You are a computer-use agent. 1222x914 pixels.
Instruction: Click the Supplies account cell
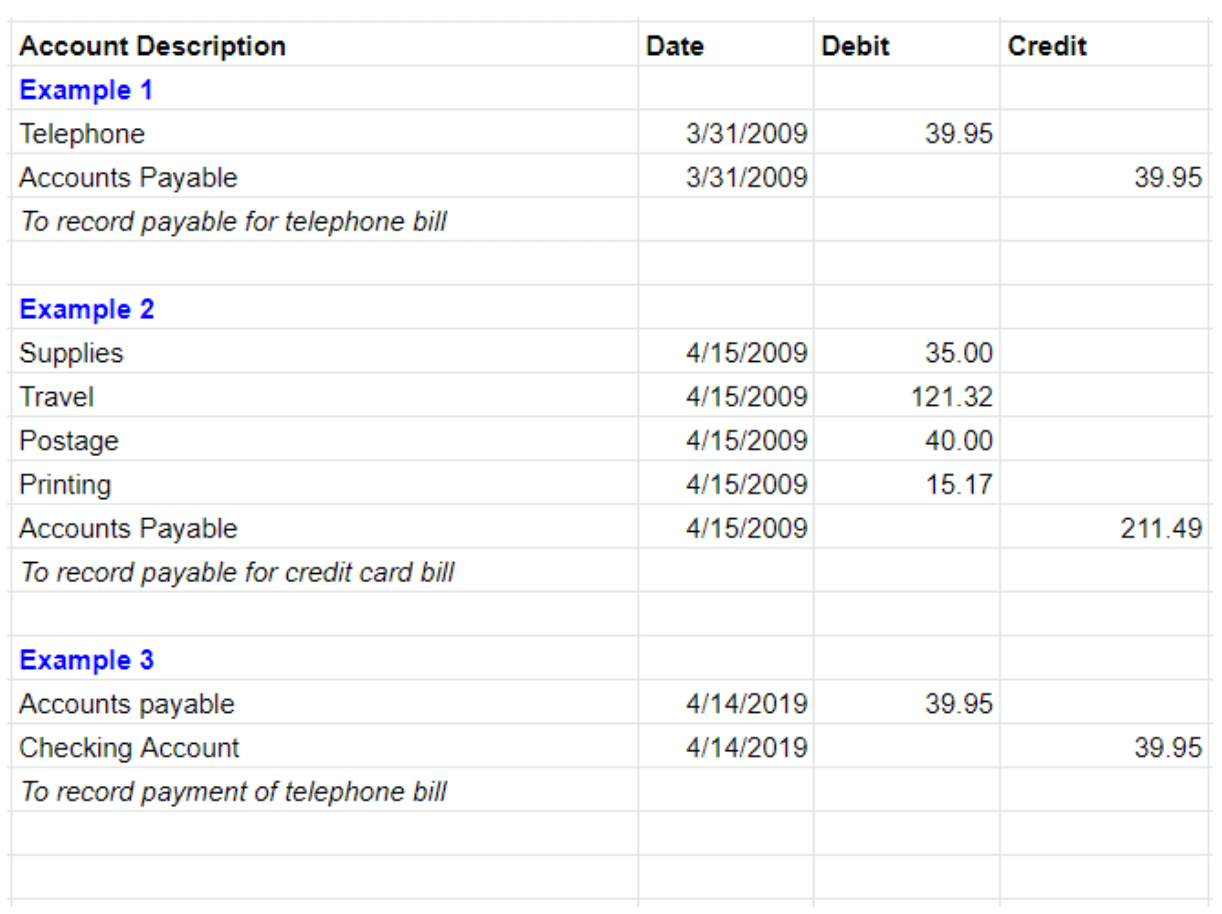[x=72, y=353]
